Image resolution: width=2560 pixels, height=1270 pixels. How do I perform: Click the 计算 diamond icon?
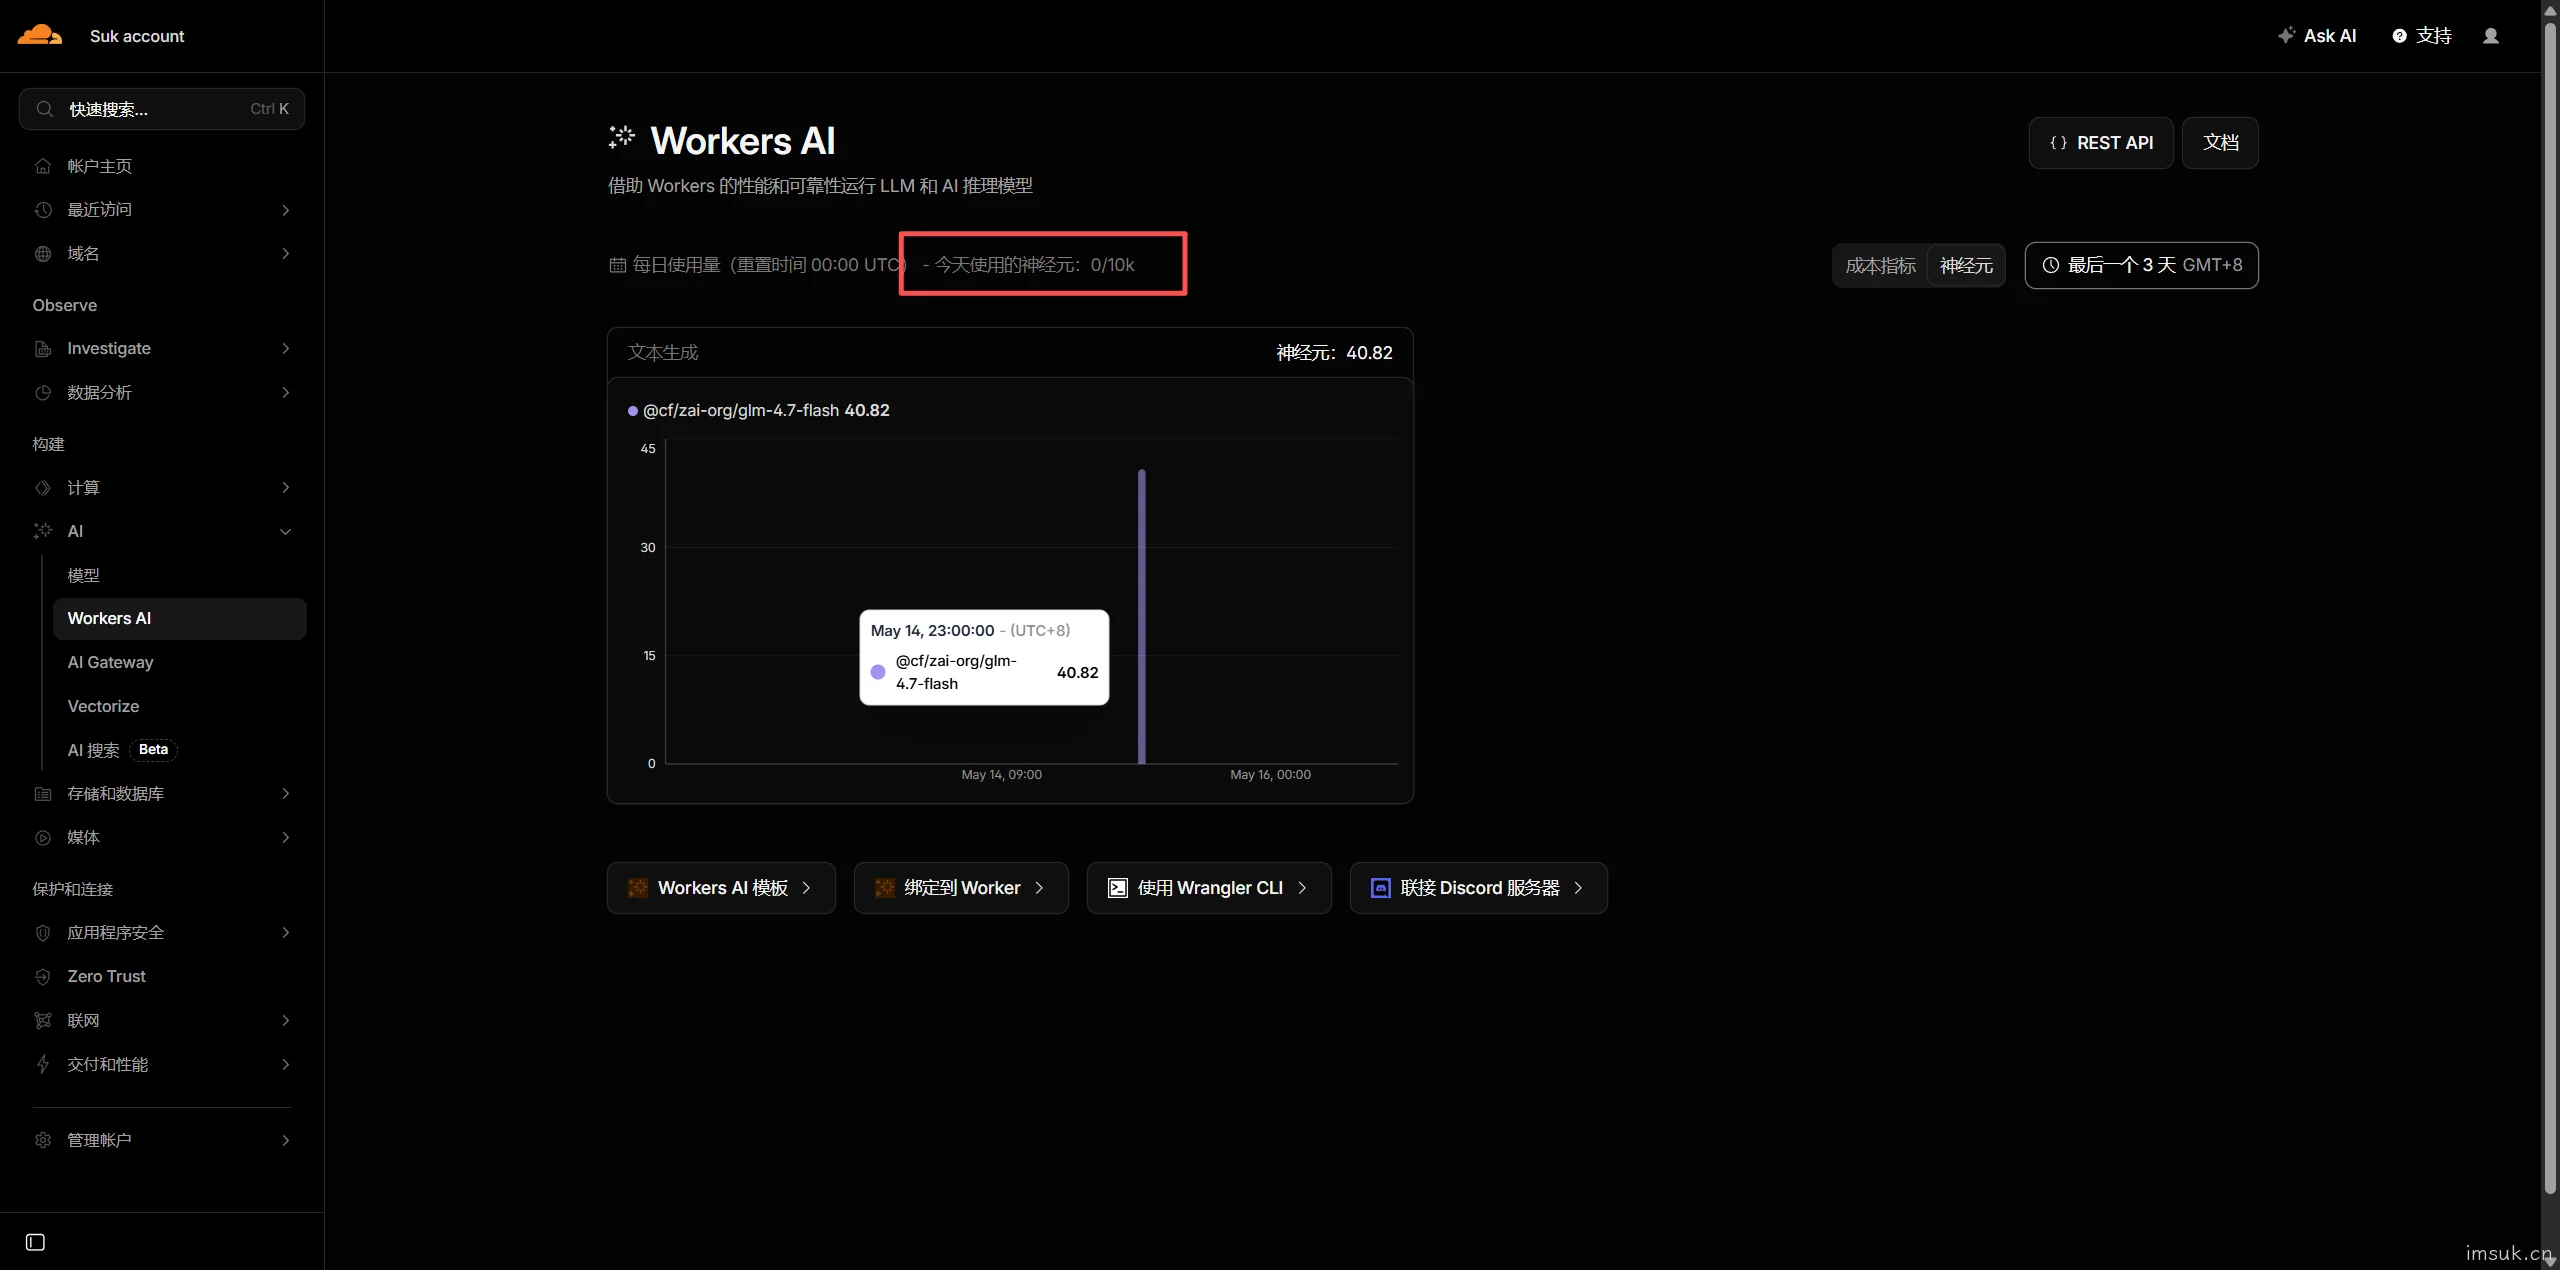click(x=43, y=488)
